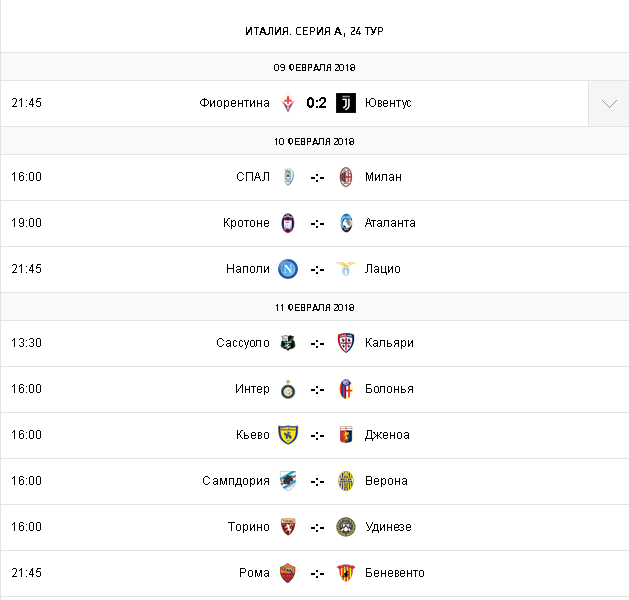This screenshot has height=600, width=629.
Task: Click the Fiorentina club crest icon
Action: (x=288, y=103)
